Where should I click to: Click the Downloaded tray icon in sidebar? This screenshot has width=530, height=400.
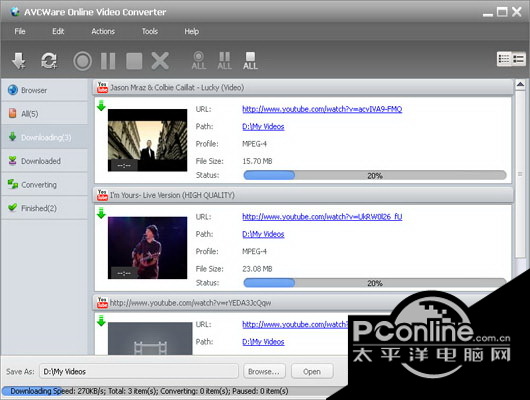(x=13, y=160)
